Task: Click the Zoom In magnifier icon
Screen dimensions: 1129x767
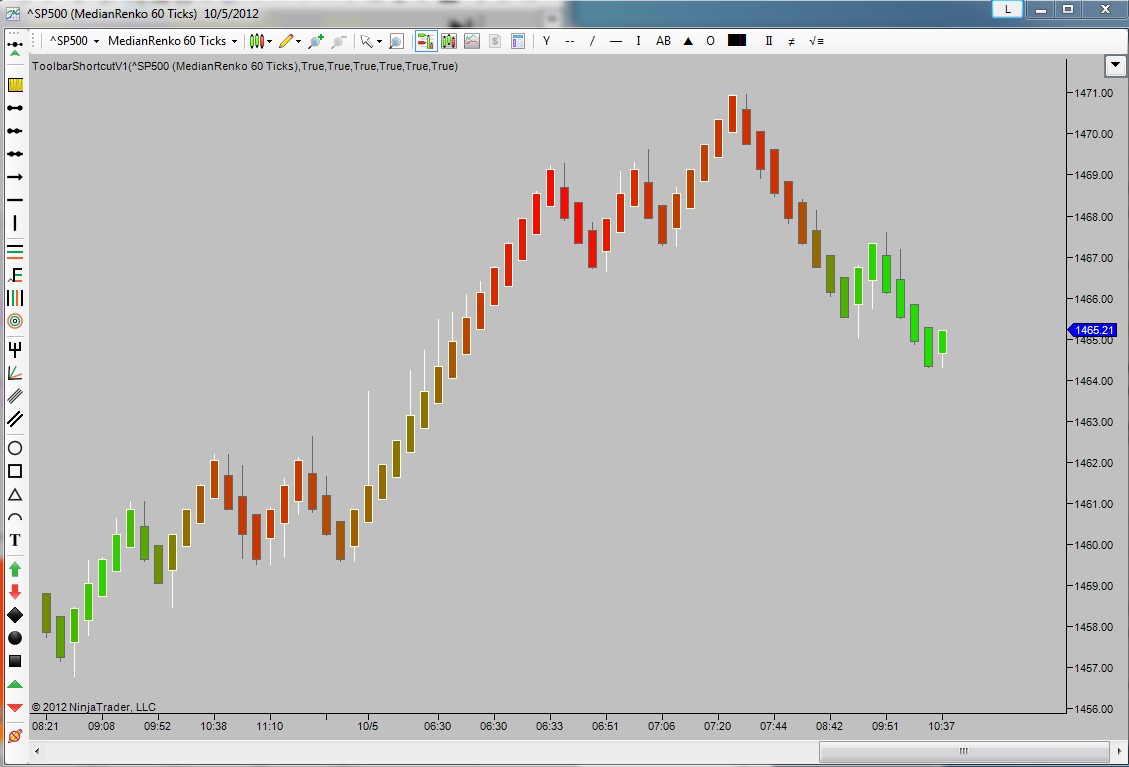Action: (x=315, y=41)
